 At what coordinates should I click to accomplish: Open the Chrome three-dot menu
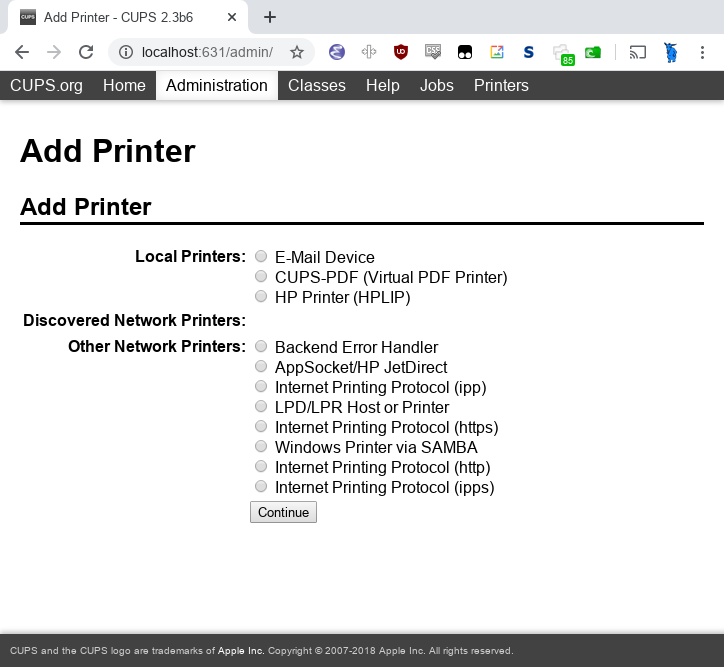702,52
